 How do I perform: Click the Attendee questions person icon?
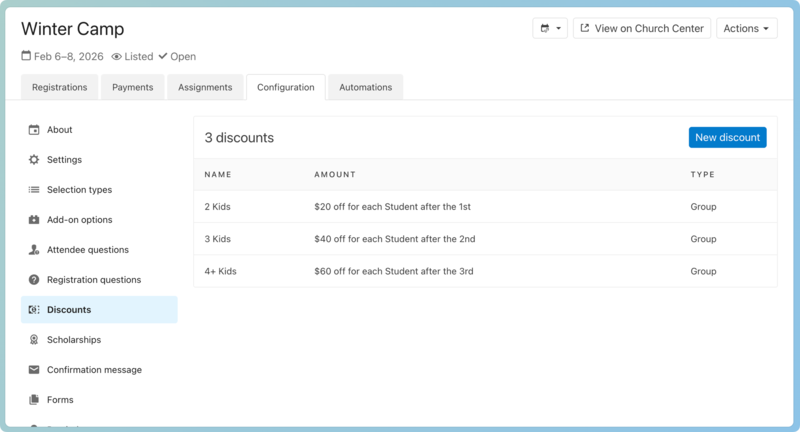pos(34,250)
